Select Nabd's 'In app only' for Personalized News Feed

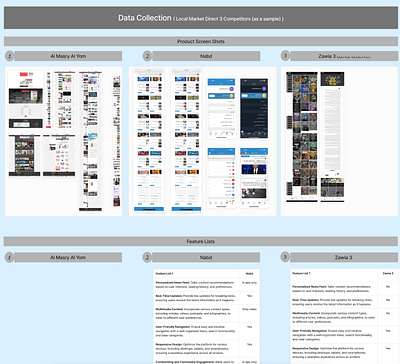pos(249,283)
